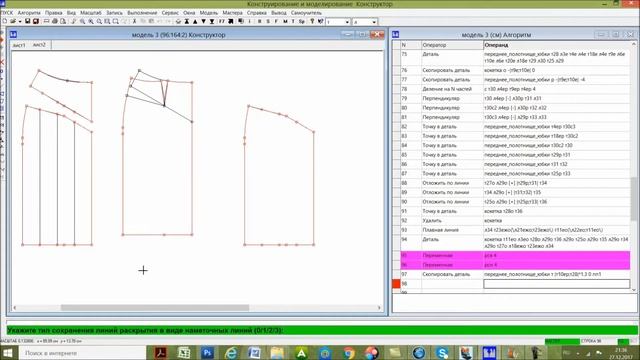Click the black Save diskette icon
Image resolution: width=640 pixels, height=360 pixels.
point(27,21)
